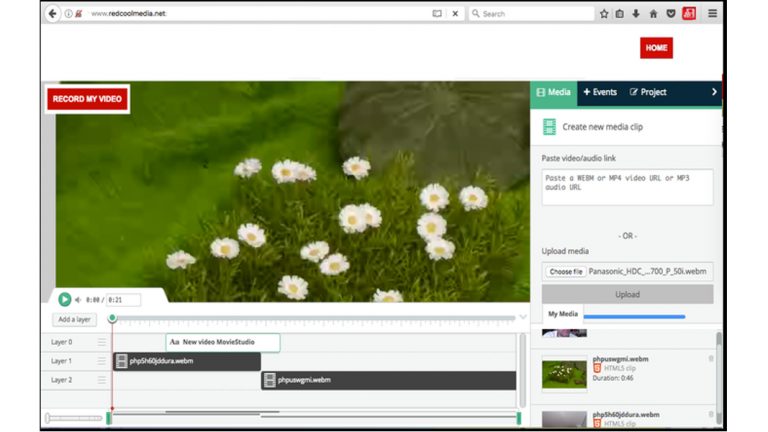768x432 pixels.
Task: Select the php5h60jddura.webm timeline clip
Action: [x=187, y=361]
